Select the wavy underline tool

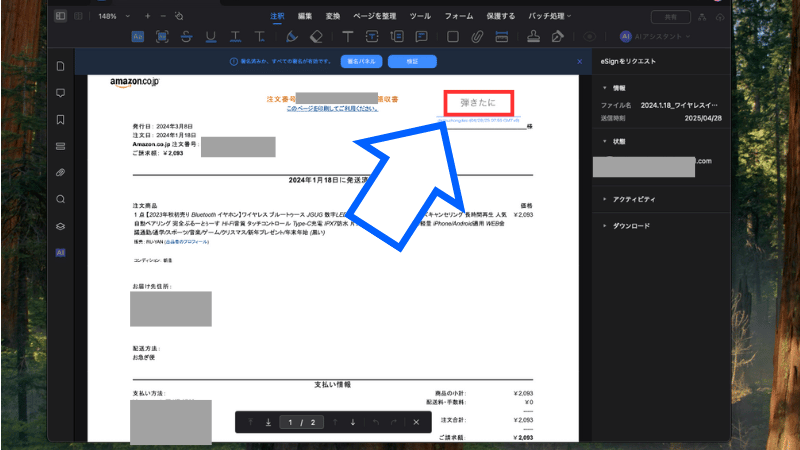click(x=235, y=36)
